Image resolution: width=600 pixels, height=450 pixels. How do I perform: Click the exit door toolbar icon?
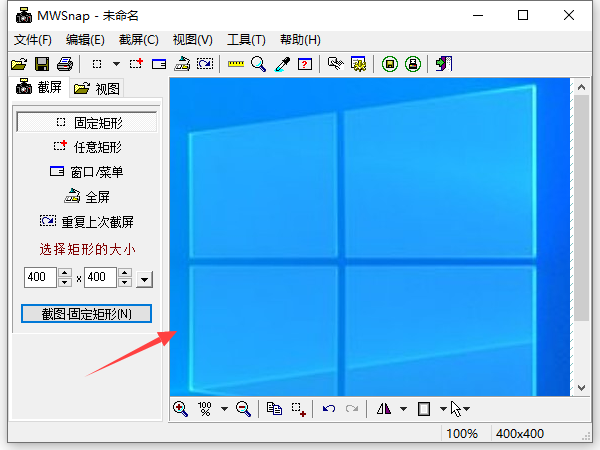coord(444,64)
